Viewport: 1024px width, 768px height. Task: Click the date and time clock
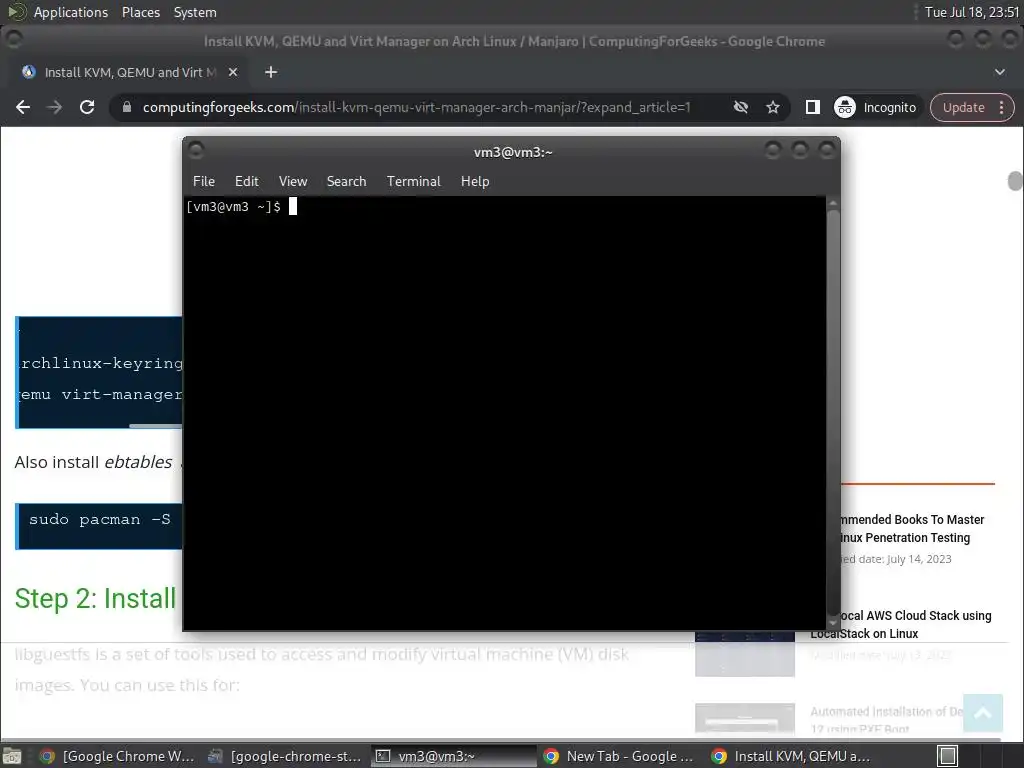click(x=972, y=12)
